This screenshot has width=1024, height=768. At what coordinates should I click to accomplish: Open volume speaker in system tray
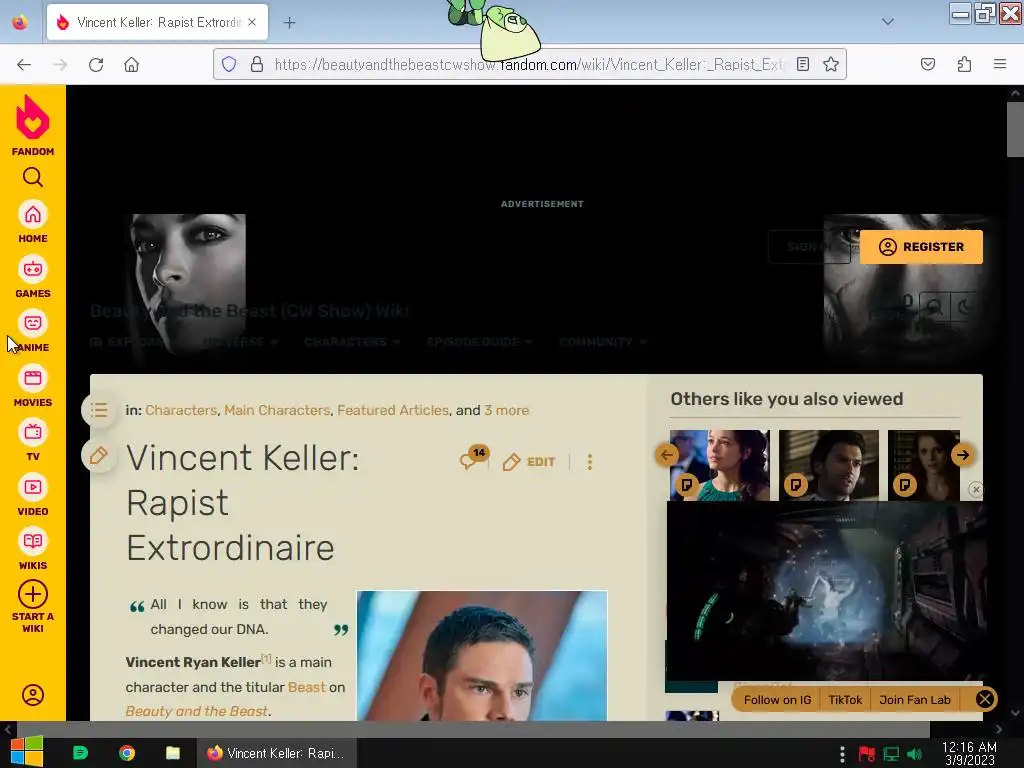pyautogui.click(x=915, y=754)
